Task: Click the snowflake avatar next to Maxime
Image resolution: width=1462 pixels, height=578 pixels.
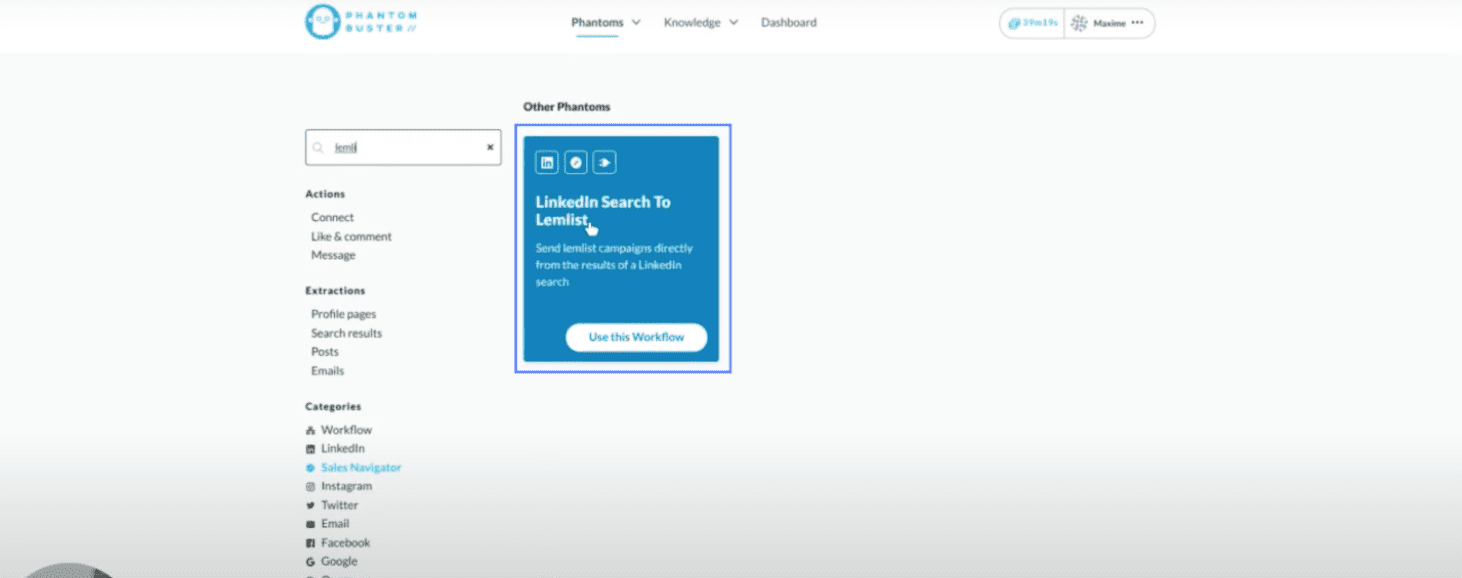Action: click(1079, 23)
